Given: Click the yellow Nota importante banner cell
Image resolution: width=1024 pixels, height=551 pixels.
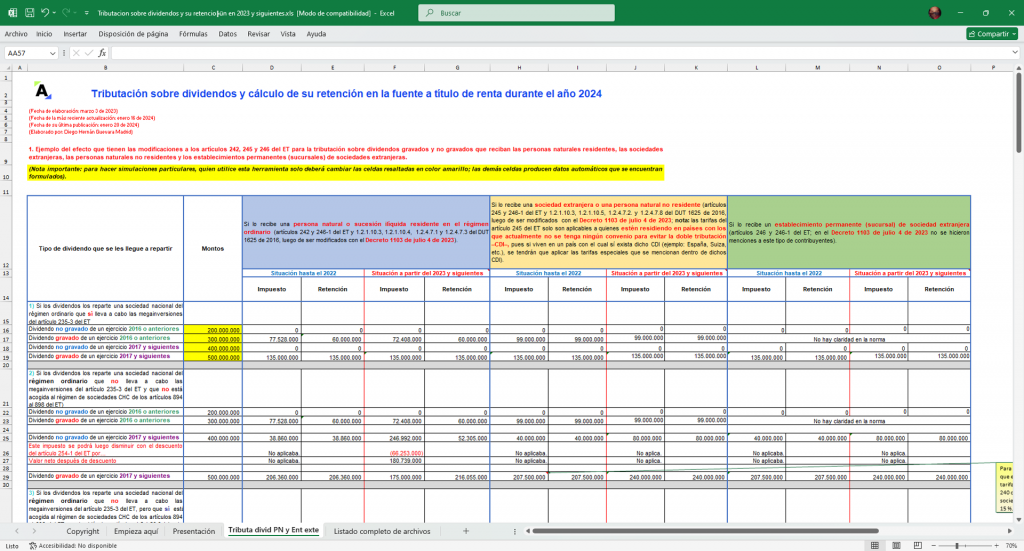Looking at the screenshot, I should click(x=345, y=172).
